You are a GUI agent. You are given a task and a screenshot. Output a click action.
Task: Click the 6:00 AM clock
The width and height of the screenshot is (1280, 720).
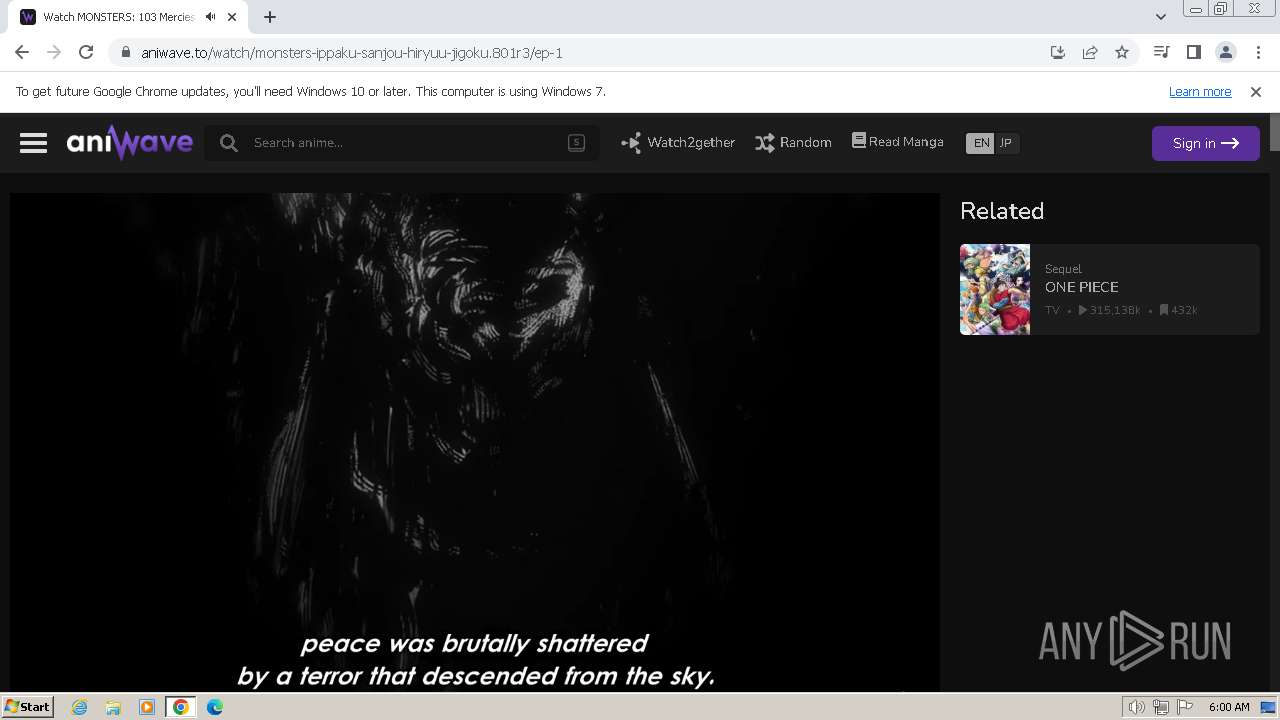(1229, 707)
